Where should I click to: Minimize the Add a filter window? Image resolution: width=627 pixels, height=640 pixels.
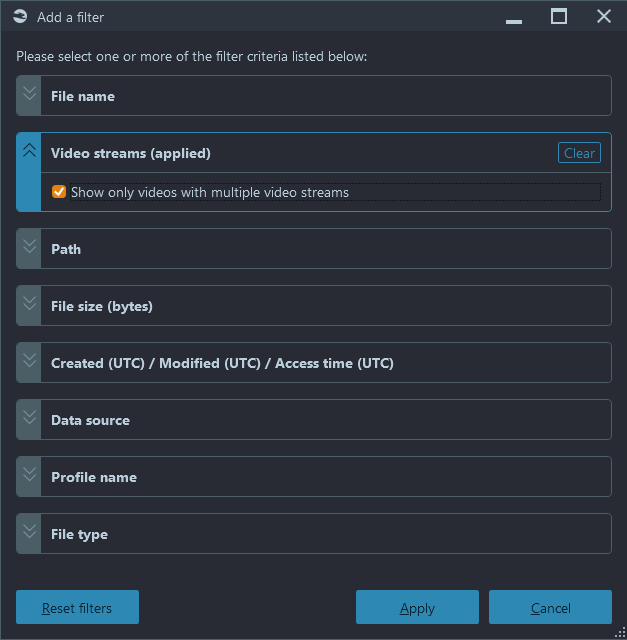coord(514,17)
